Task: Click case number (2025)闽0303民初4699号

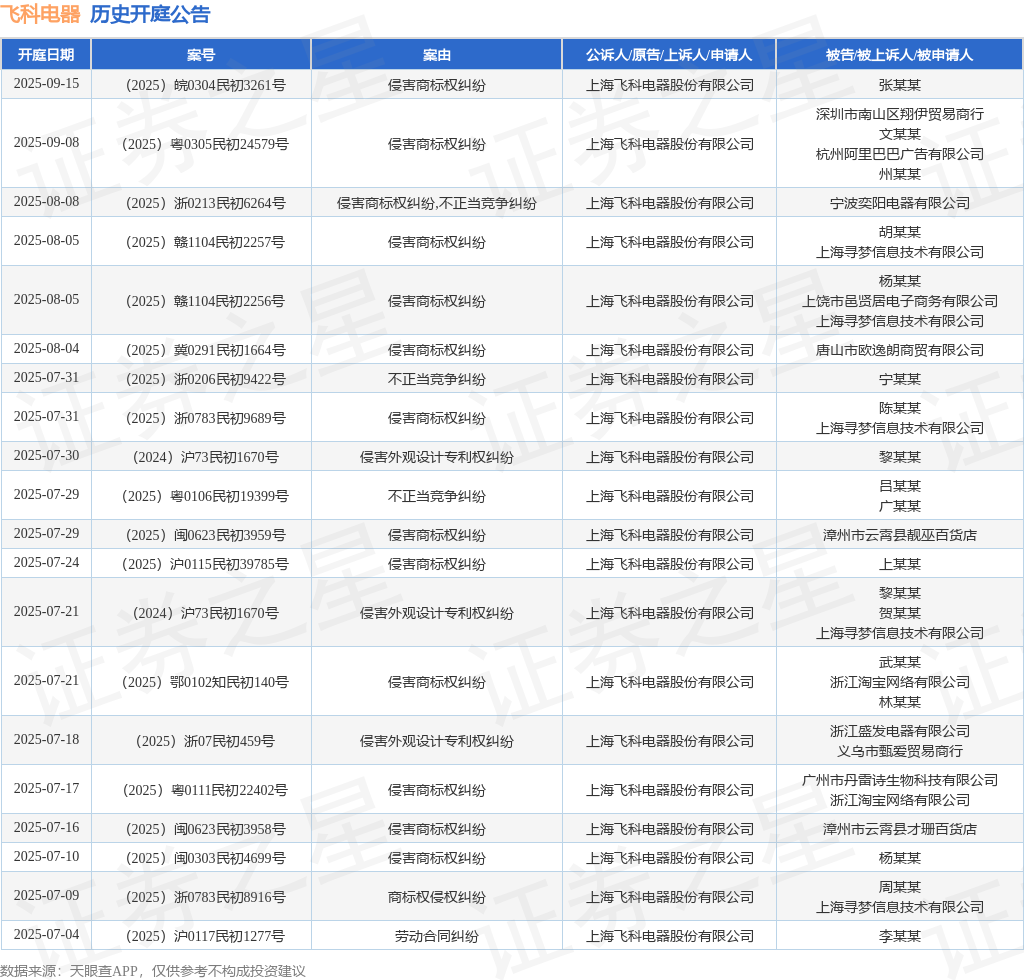Action: coord(205,858)
